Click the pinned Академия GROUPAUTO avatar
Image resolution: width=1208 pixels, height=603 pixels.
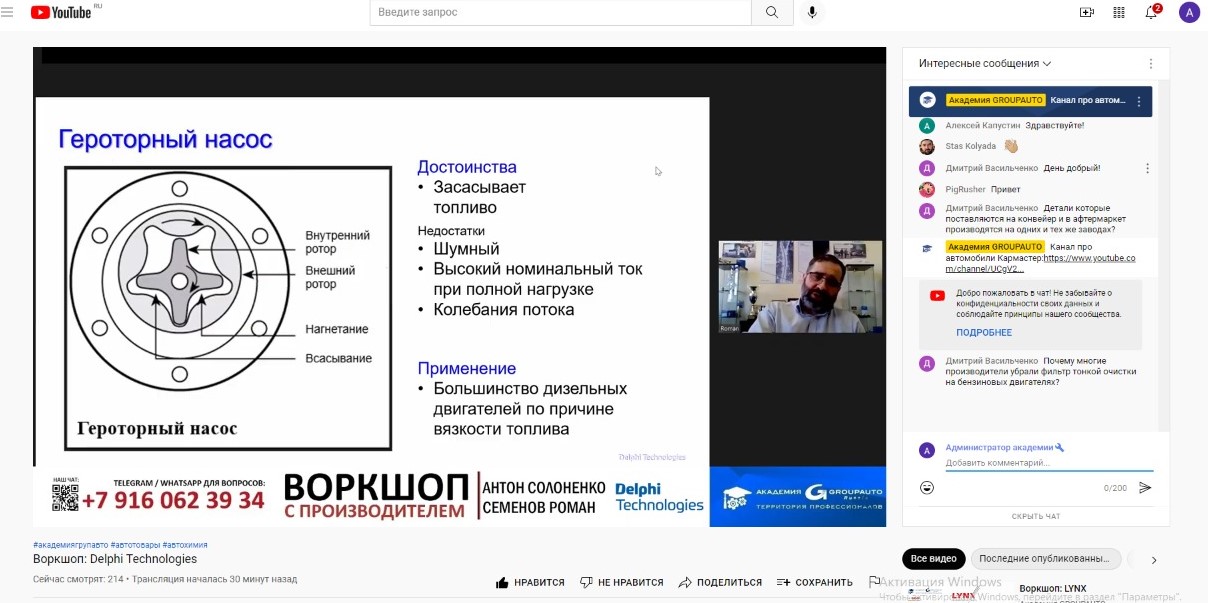(x=927, y=100)
